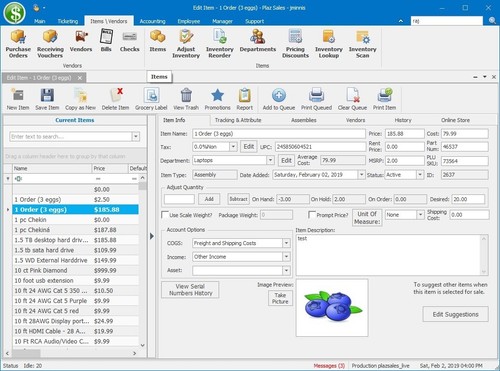Collapse the Current Items panel arrow

[x=152, y=236]
